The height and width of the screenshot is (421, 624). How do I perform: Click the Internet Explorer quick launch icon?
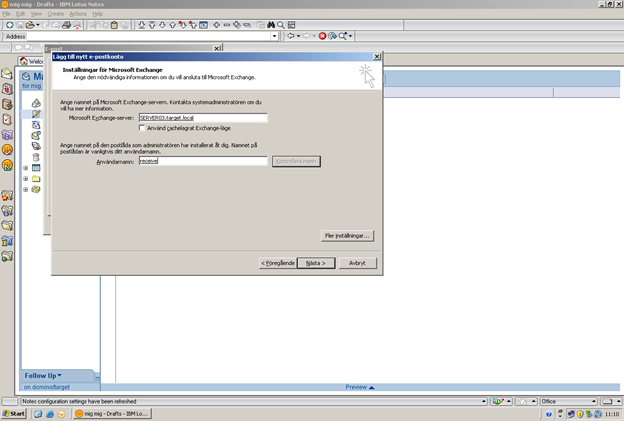pyautogui.click(x=50, y=414)
